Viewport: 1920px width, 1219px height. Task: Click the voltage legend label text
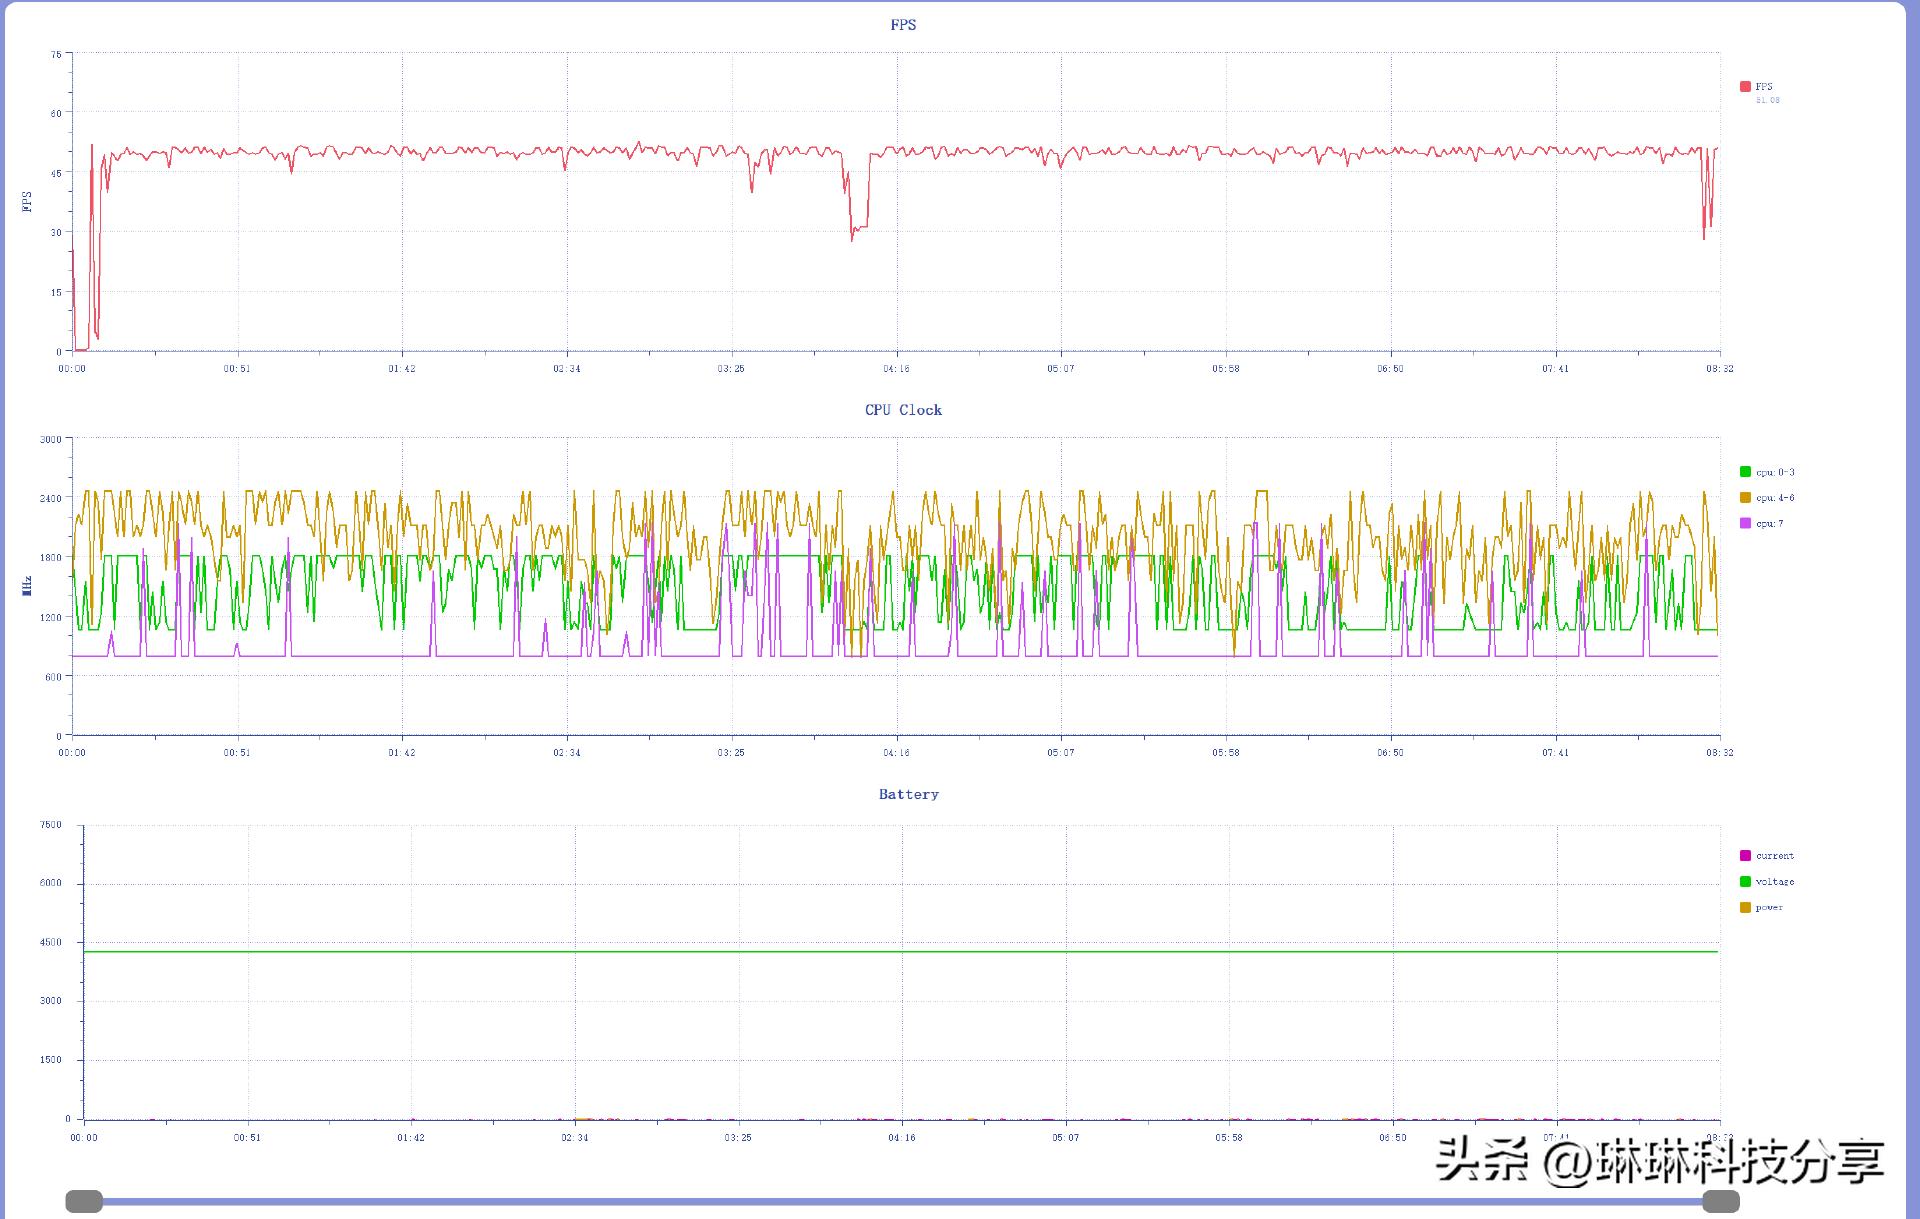1775,882
